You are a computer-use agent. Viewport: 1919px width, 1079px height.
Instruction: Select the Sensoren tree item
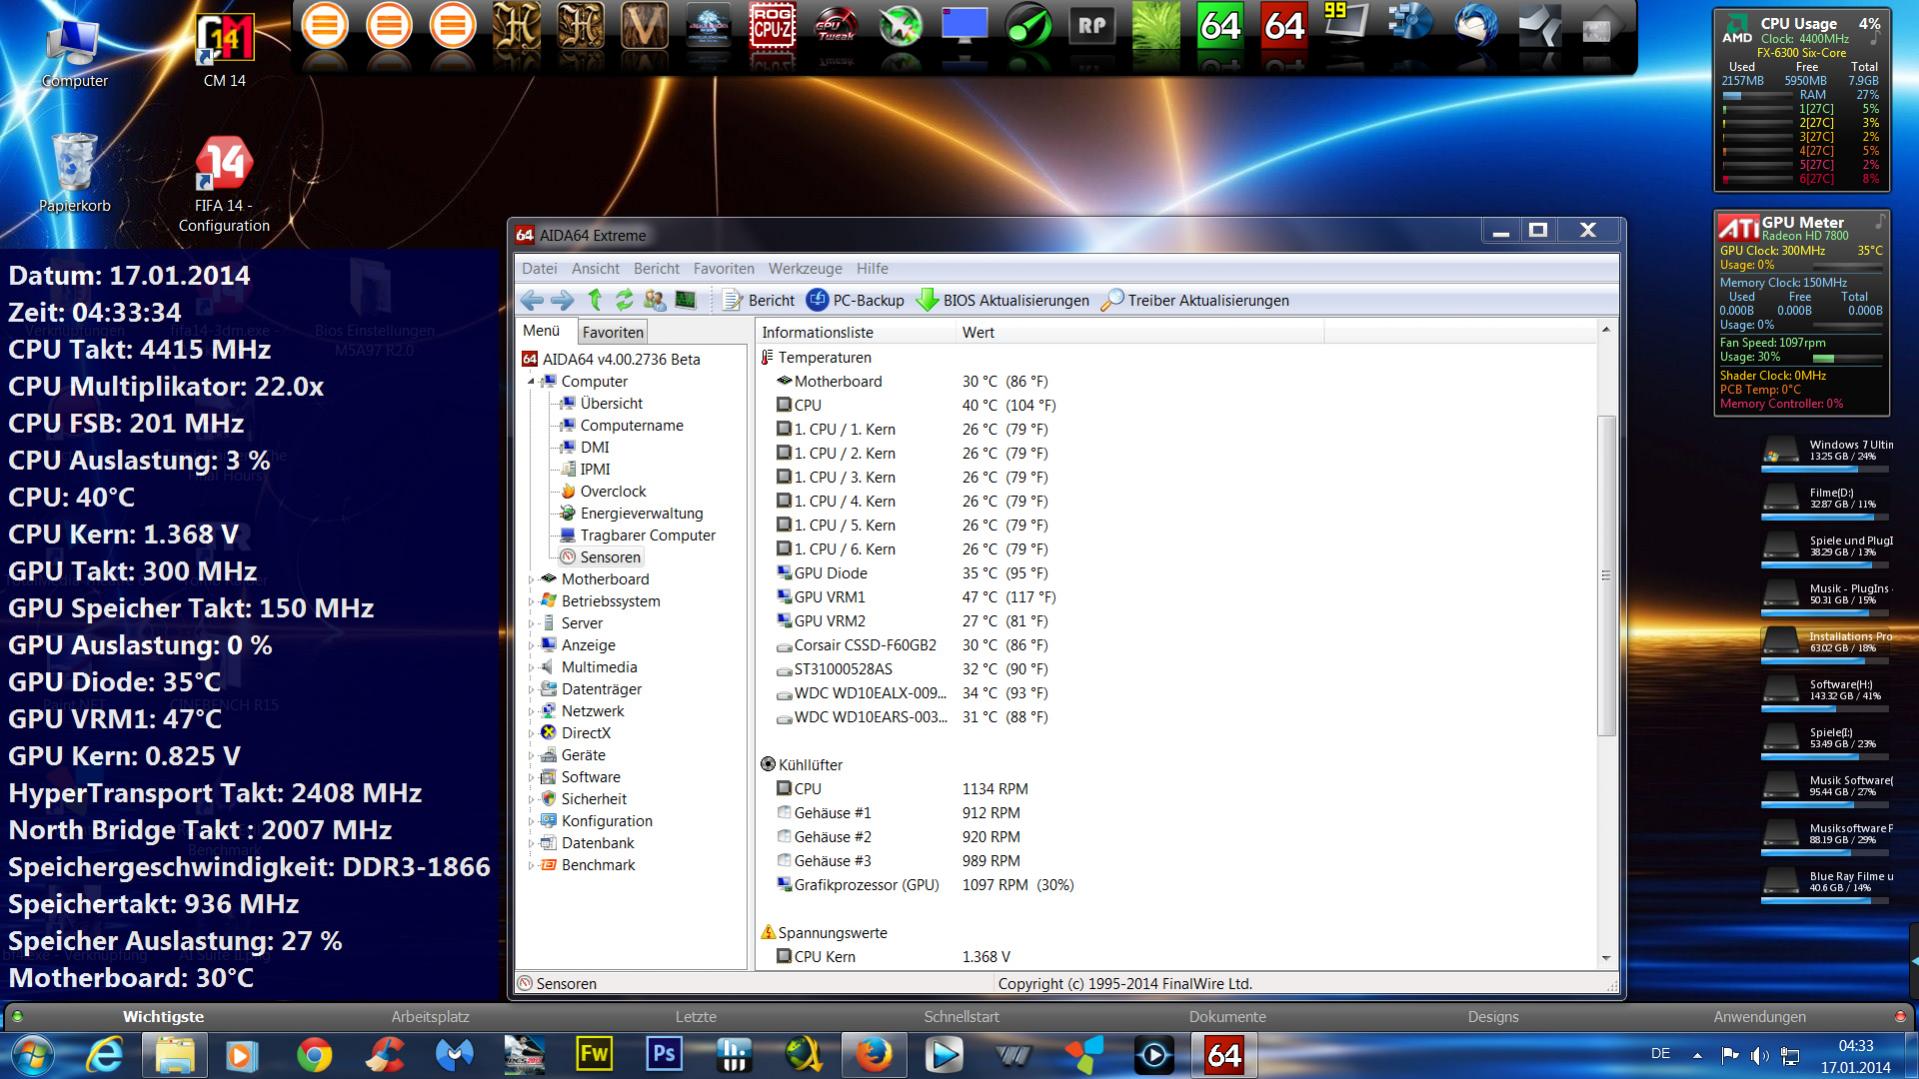point(610,557)
